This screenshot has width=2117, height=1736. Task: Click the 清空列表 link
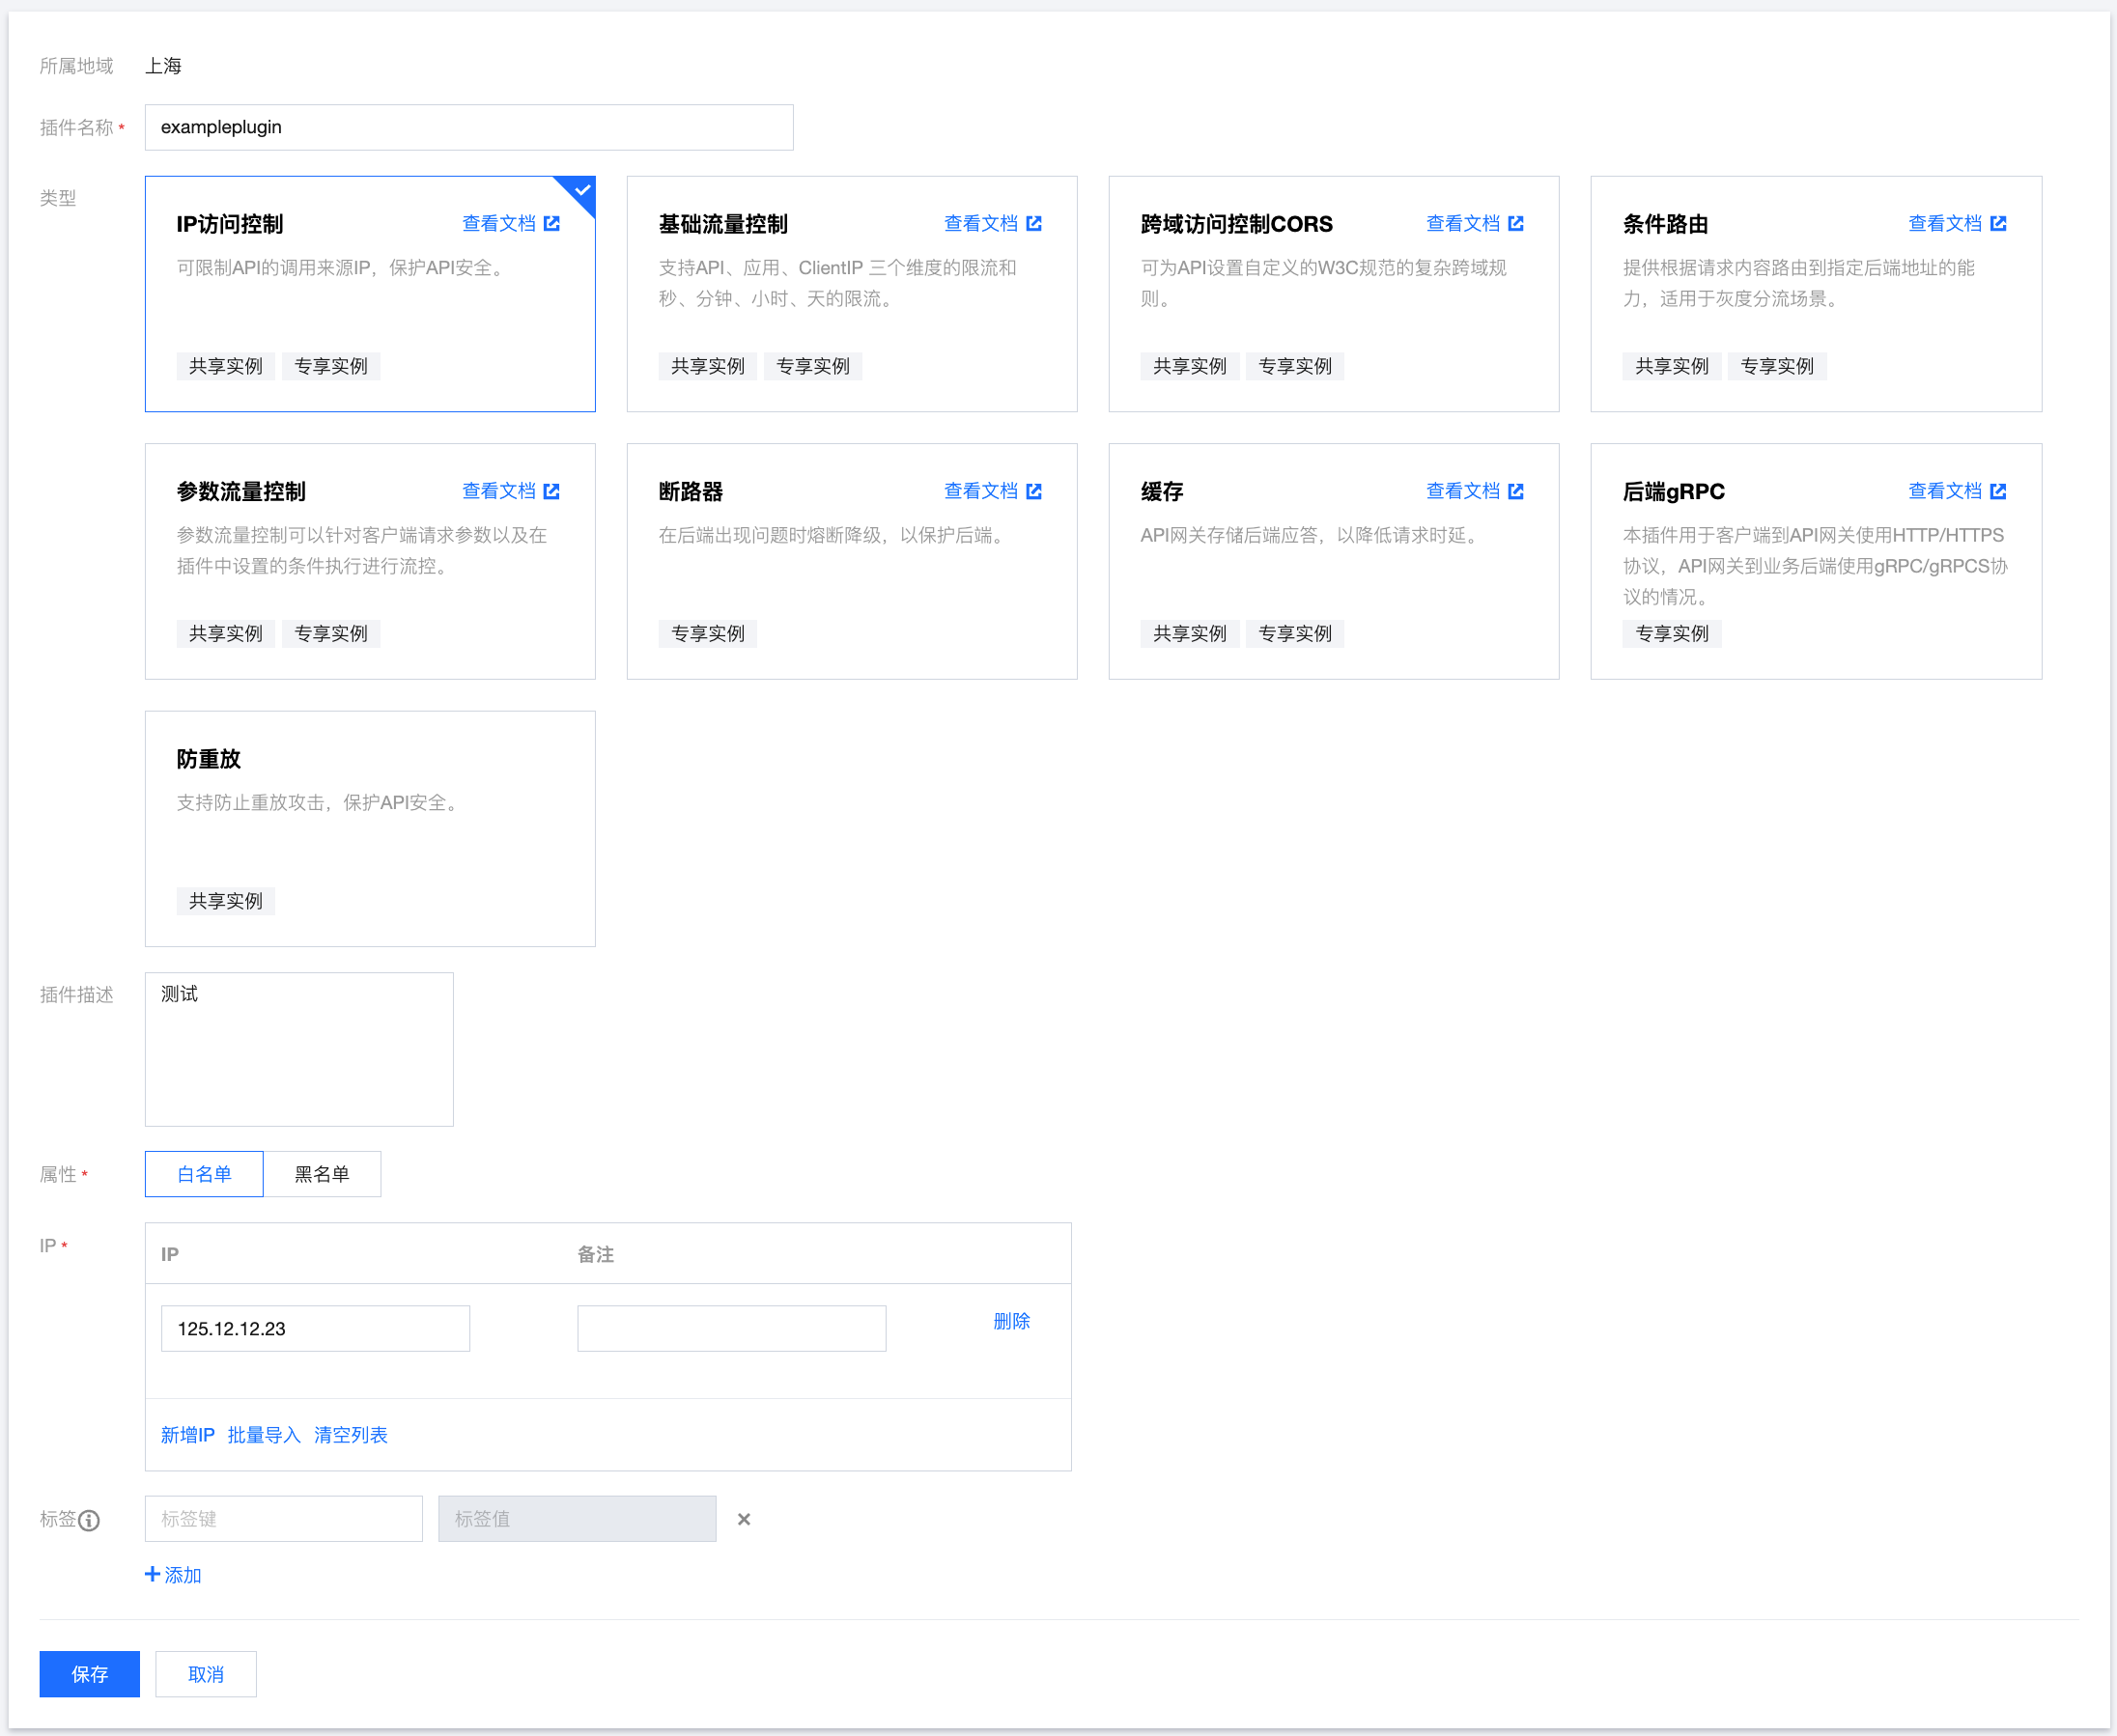(351, 1435)
